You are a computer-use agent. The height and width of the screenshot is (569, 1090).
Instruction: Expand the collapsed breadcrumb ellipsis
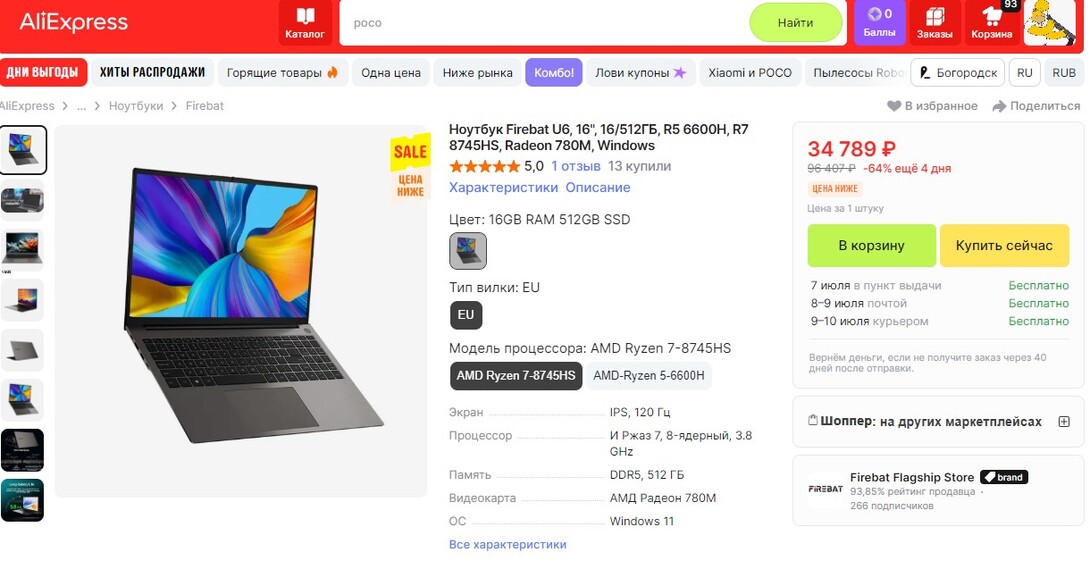pos(81,106)
